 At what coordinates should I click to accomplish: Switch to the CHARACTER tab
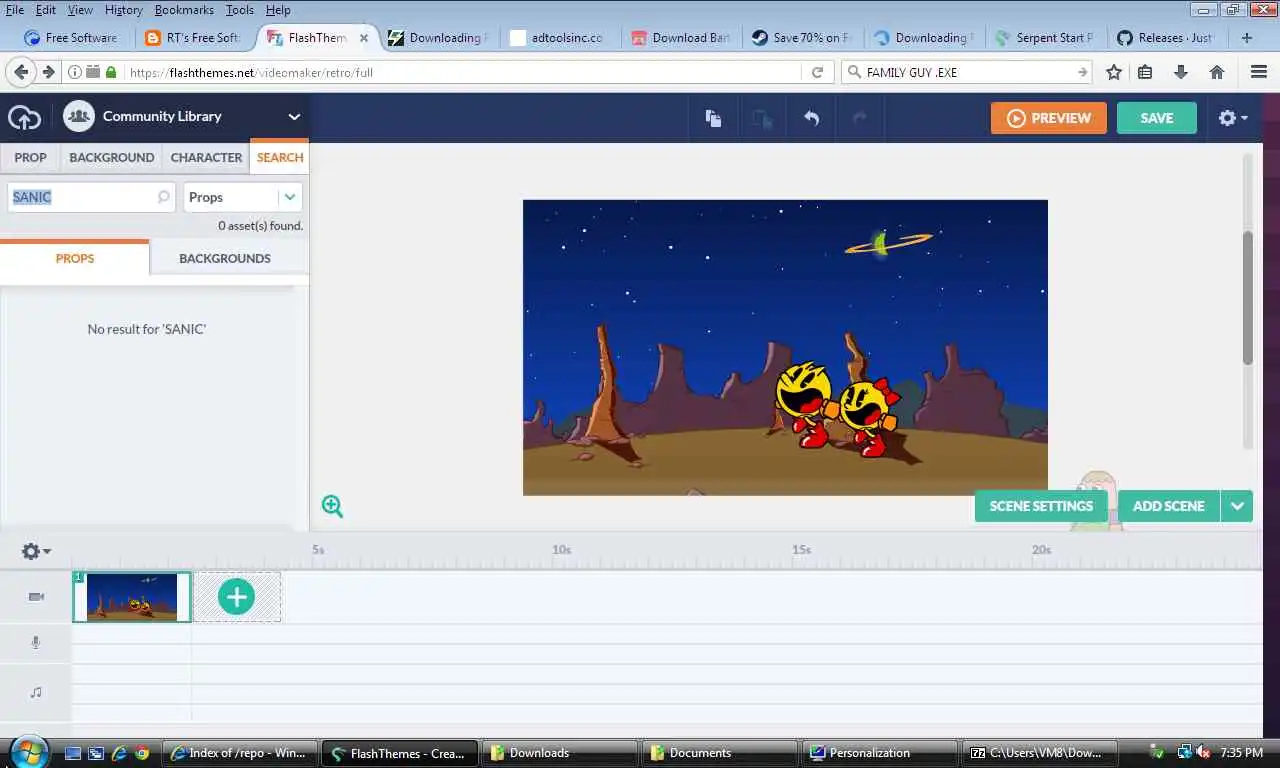206,157
